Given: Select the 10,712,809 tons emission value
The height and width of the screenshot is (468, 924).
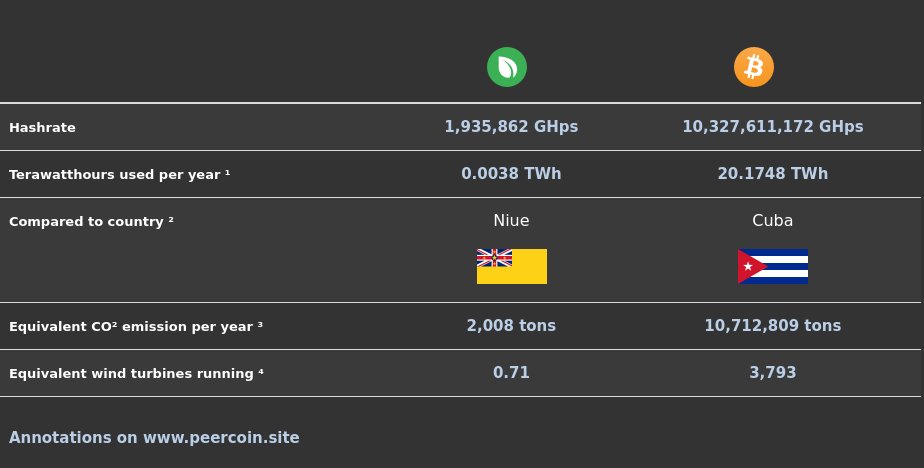Looking at the screenshot, I should click(773, 325).
